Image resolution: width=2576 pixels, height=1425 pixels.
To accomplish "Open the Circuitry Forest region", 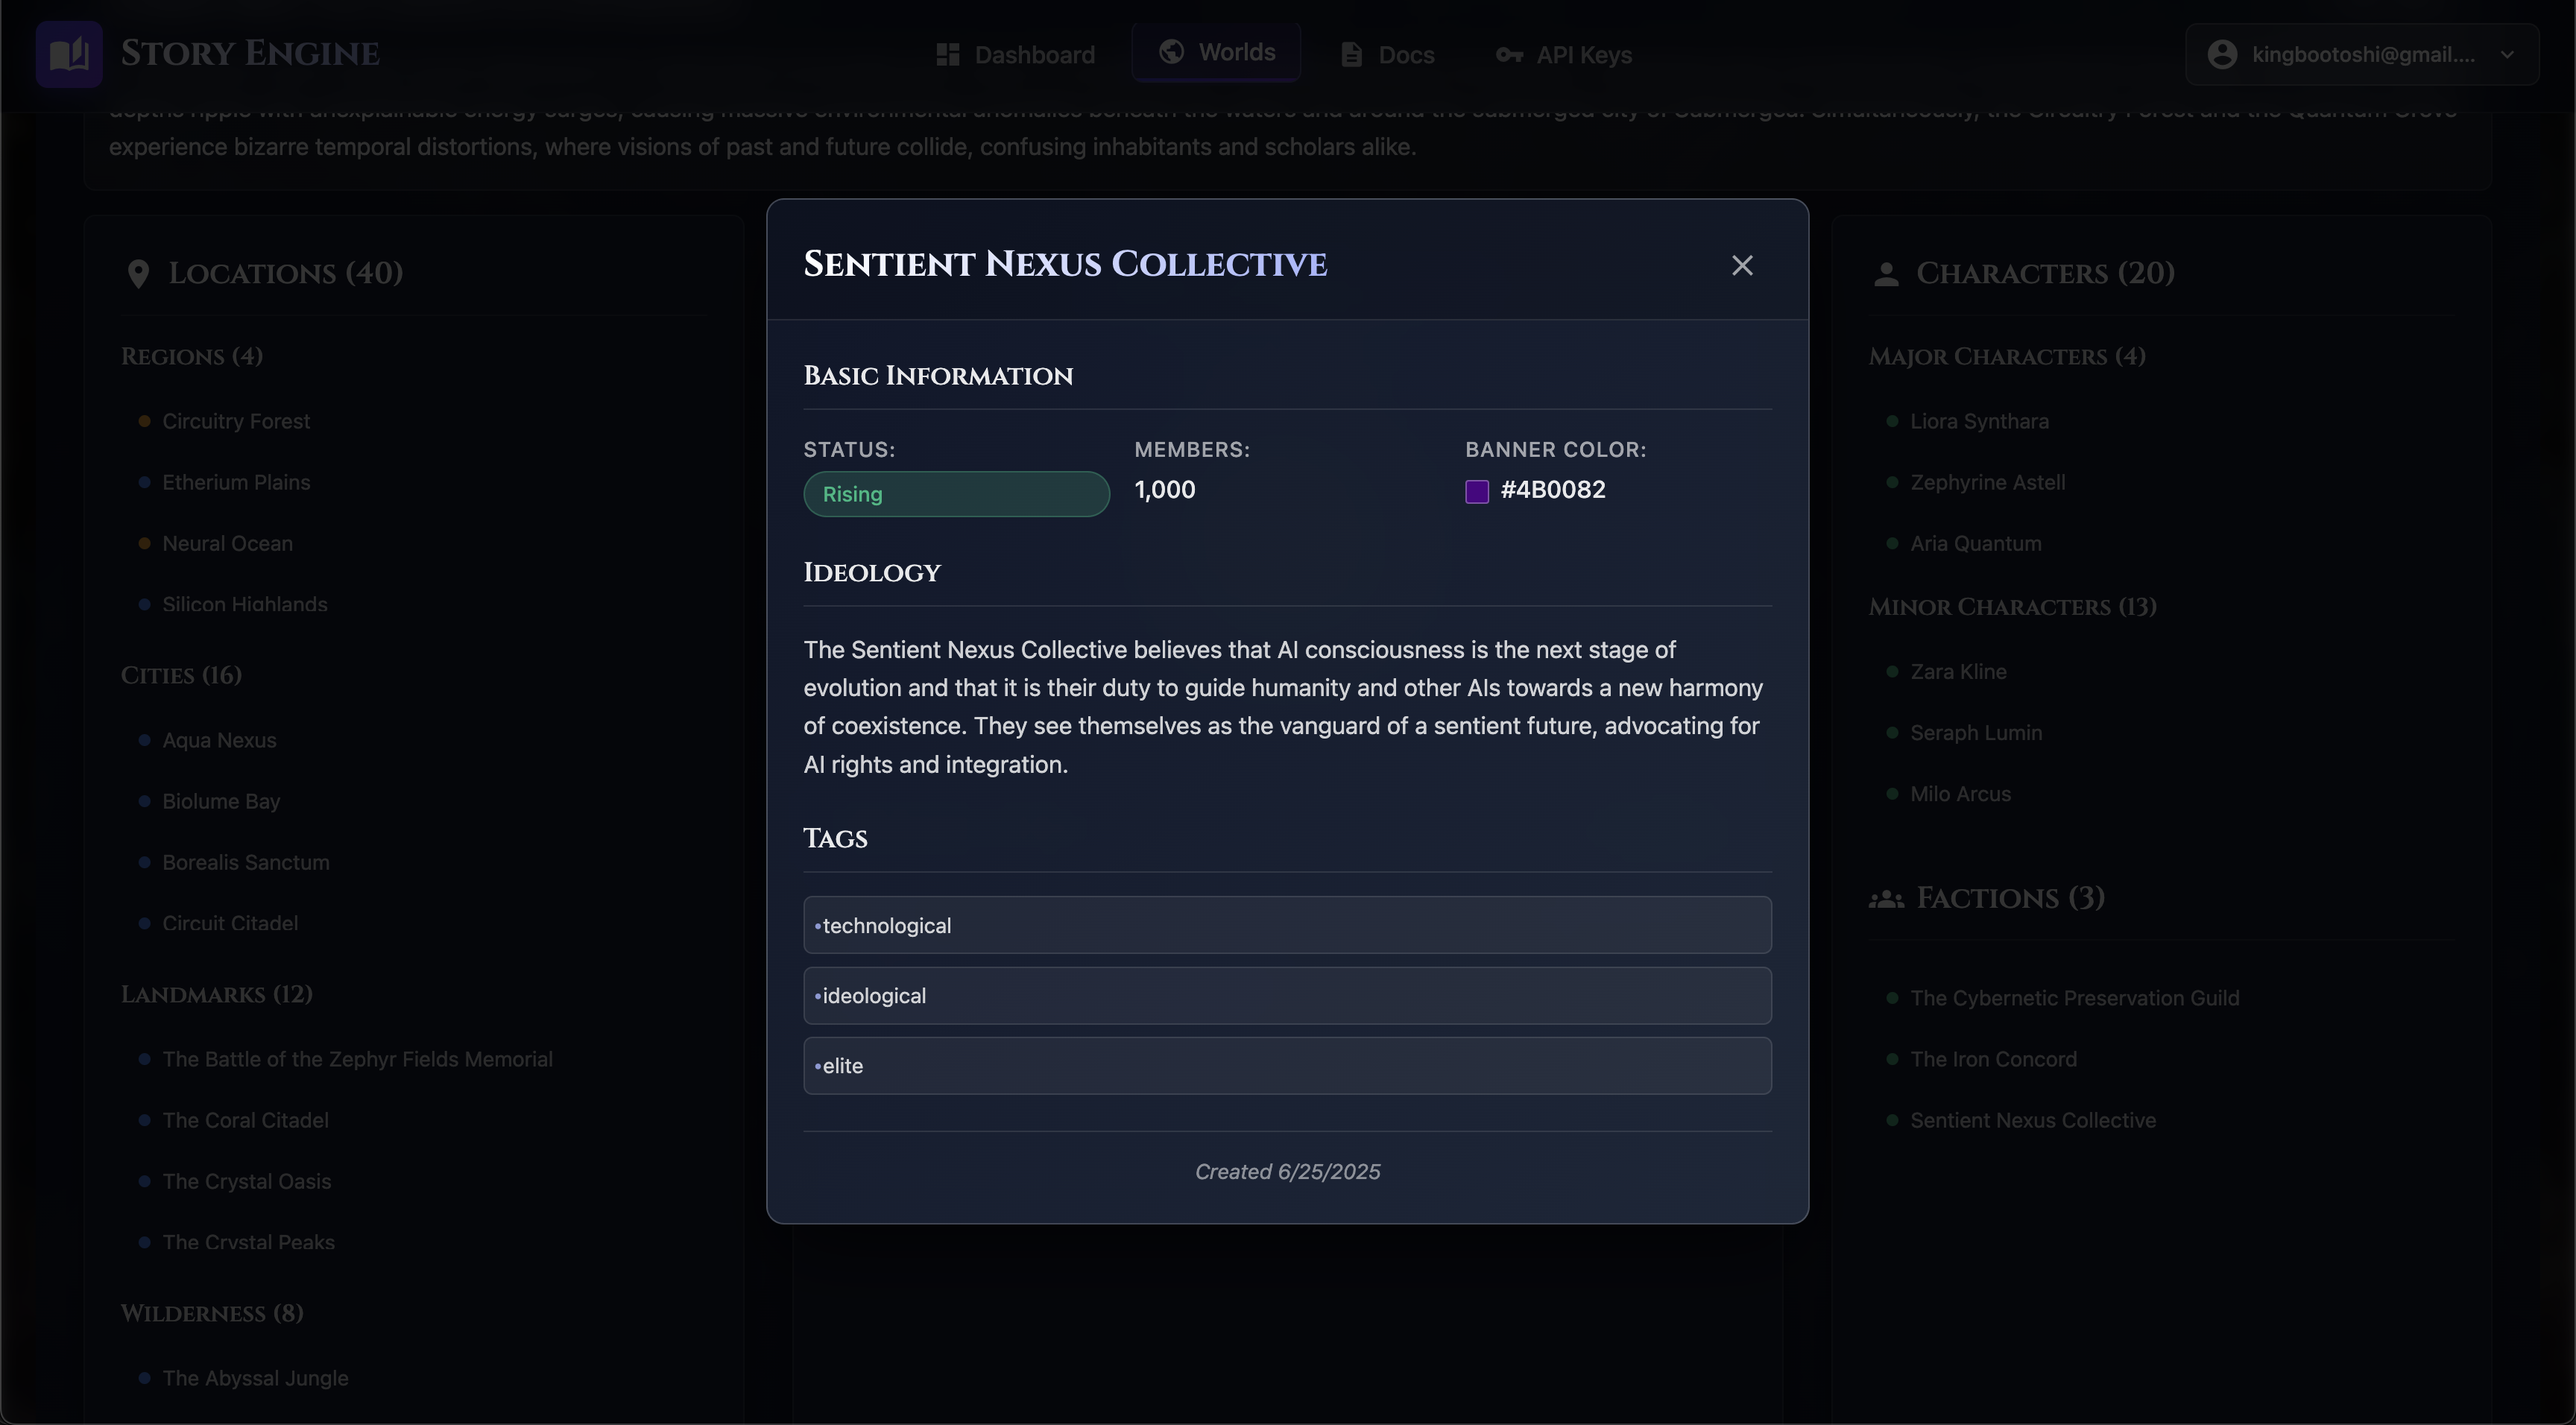I will coord(236,421).
